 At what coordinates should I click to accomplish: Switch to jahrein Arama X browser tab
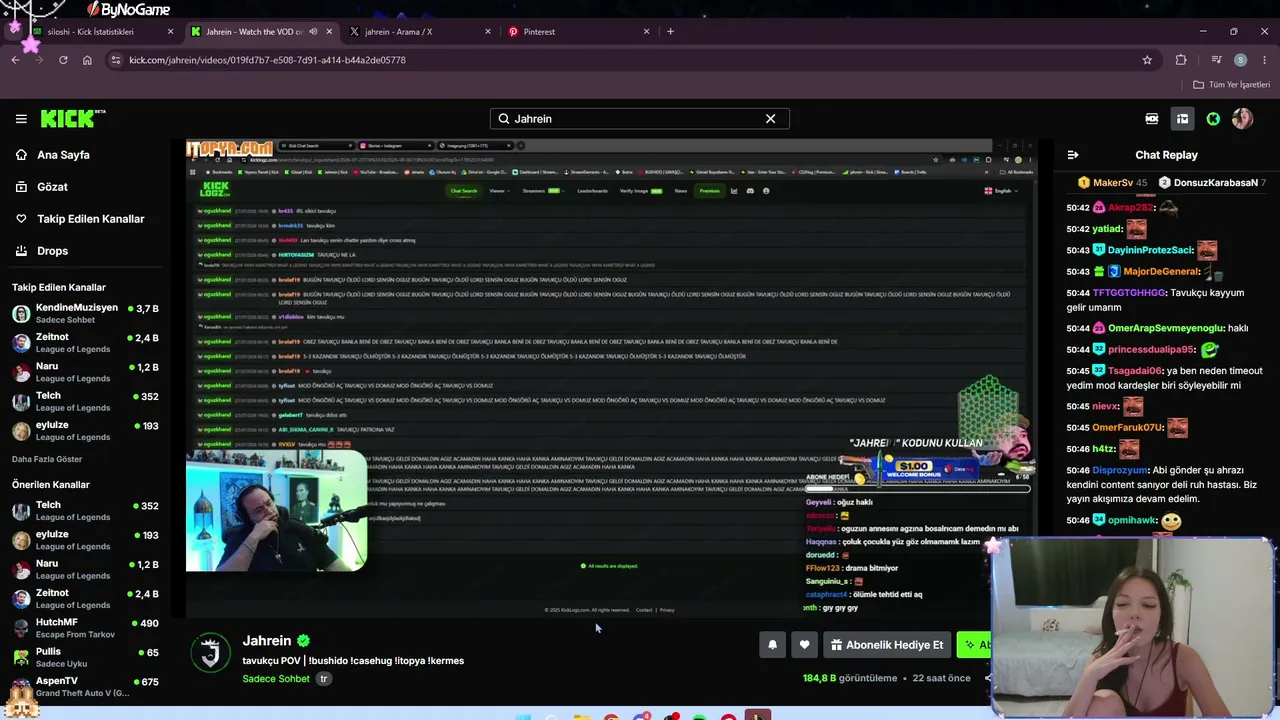[420, 32]
